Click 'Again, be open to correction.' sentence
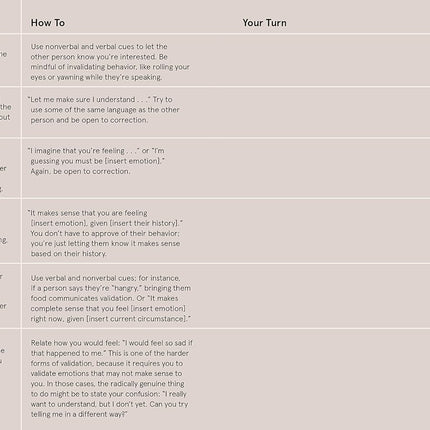This screenshot has height=430, width=430. [80, 171]
